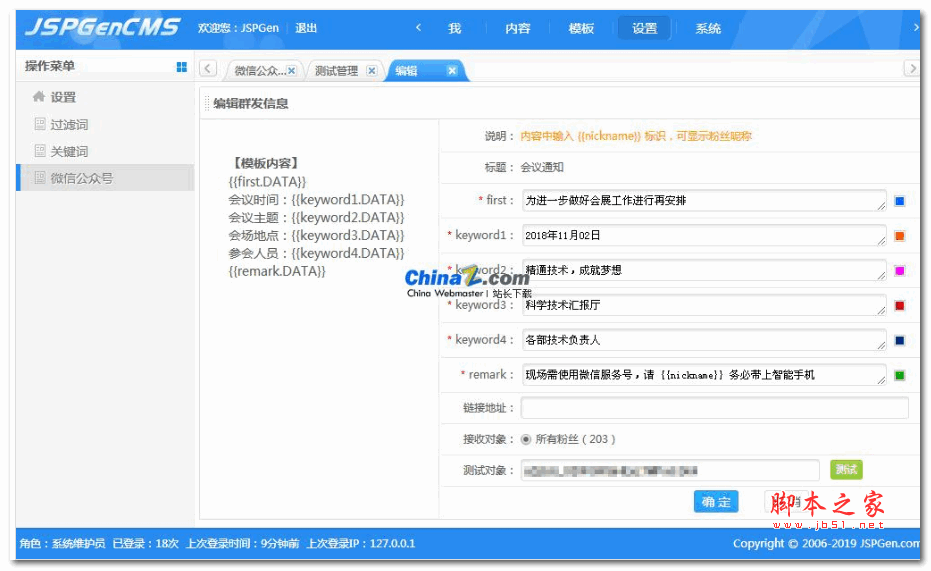Screen dimensions: 931x571
Task: Click the 测试对象 input field
Action: coord(670,470)
